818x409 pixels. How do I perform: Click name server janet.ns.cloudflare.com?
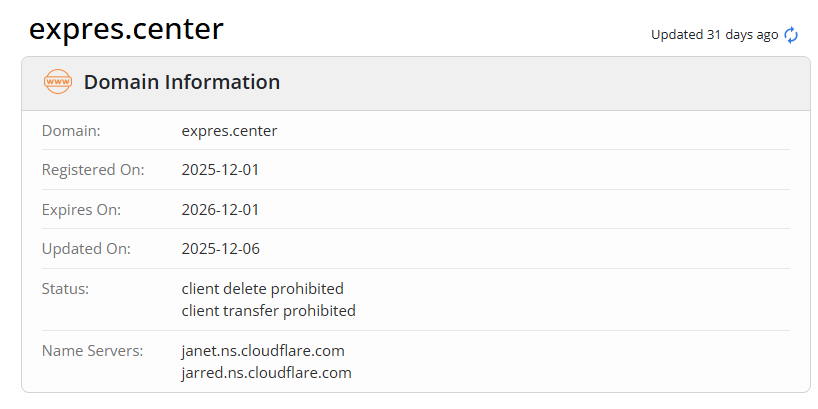click(263, 351)
